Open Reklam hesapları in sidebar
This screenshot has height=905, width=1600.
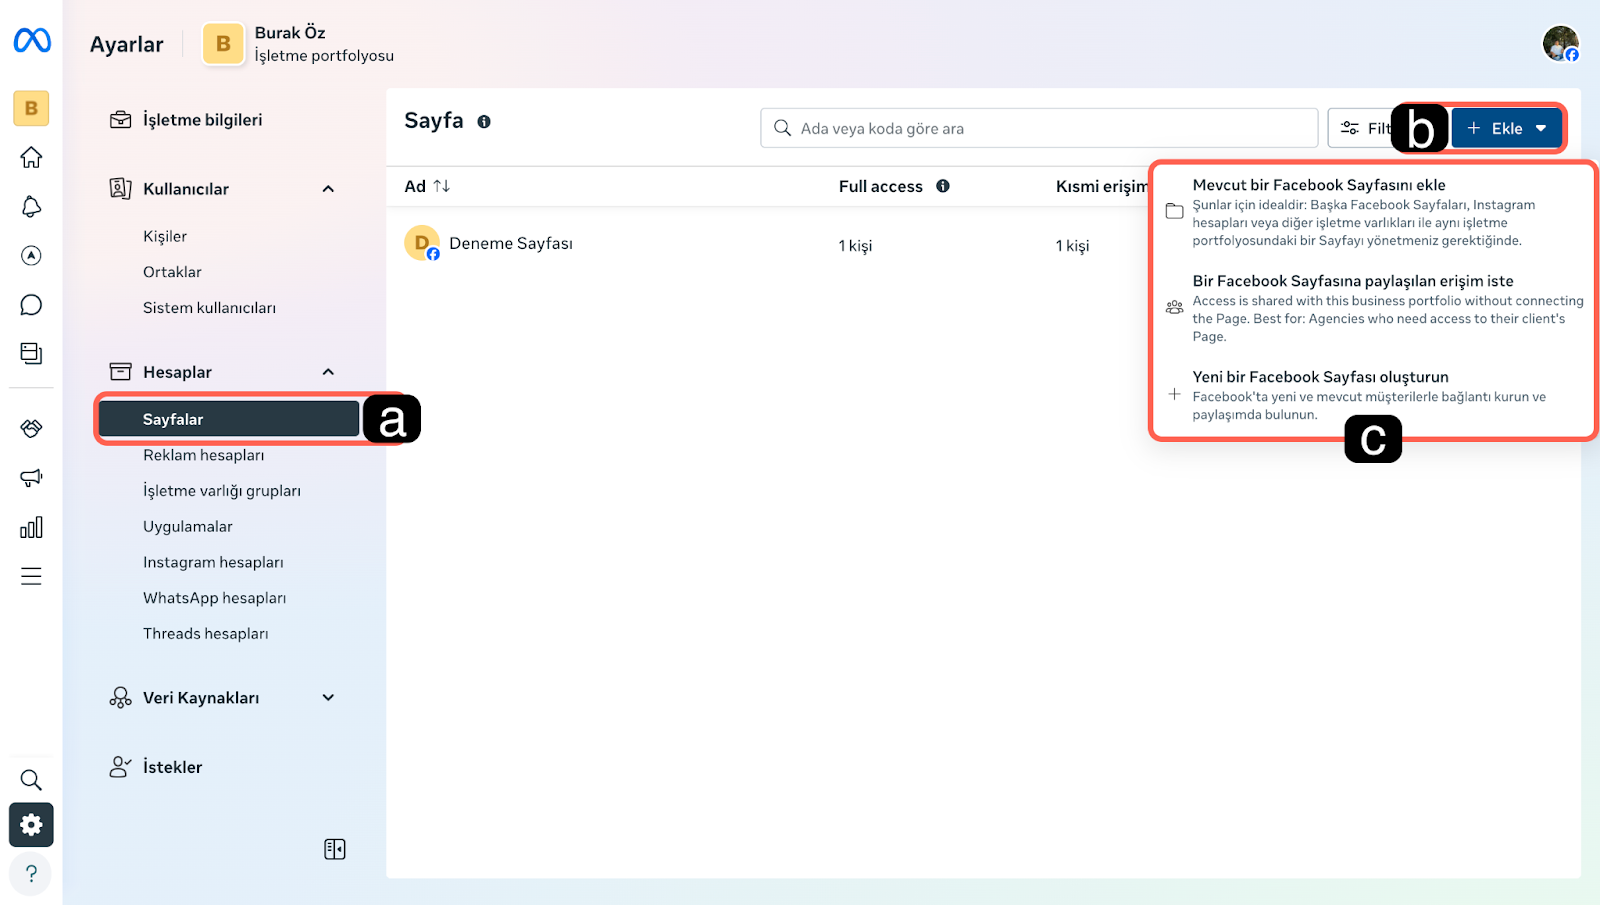tap(204, 455)
